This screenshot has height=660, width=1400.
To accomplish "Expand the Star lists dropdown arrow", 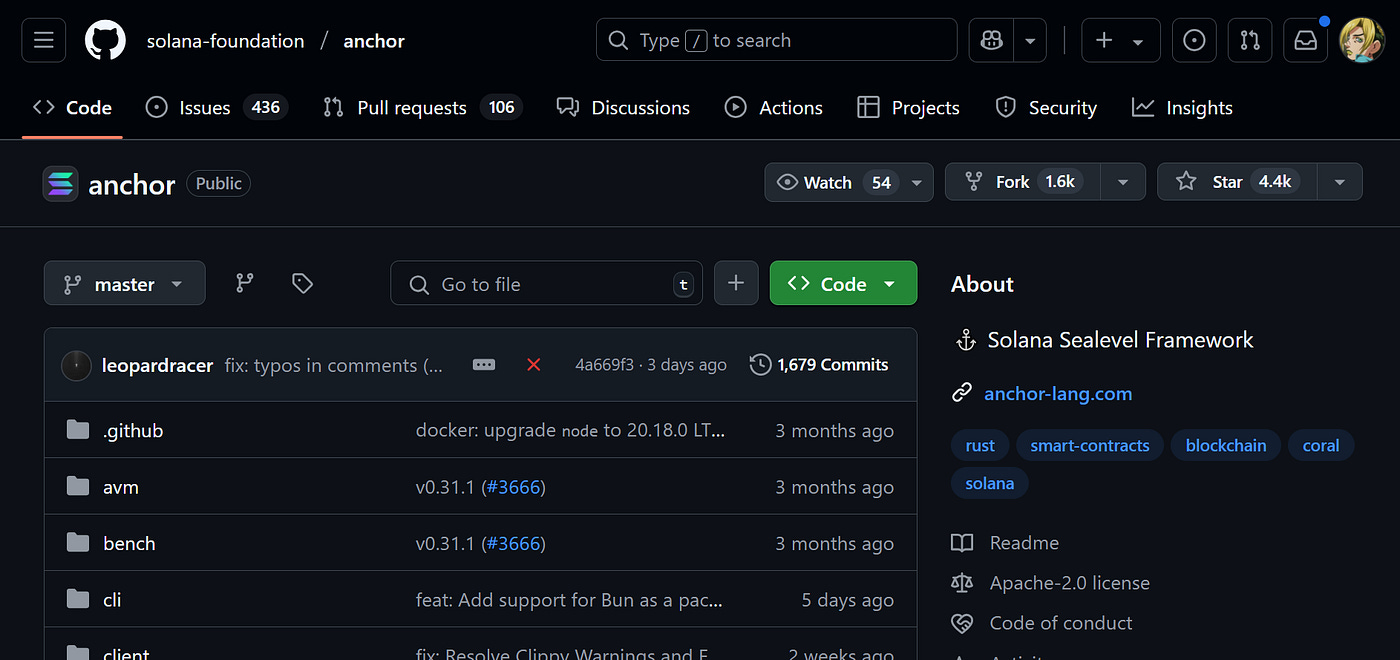I will point(1340,182).
